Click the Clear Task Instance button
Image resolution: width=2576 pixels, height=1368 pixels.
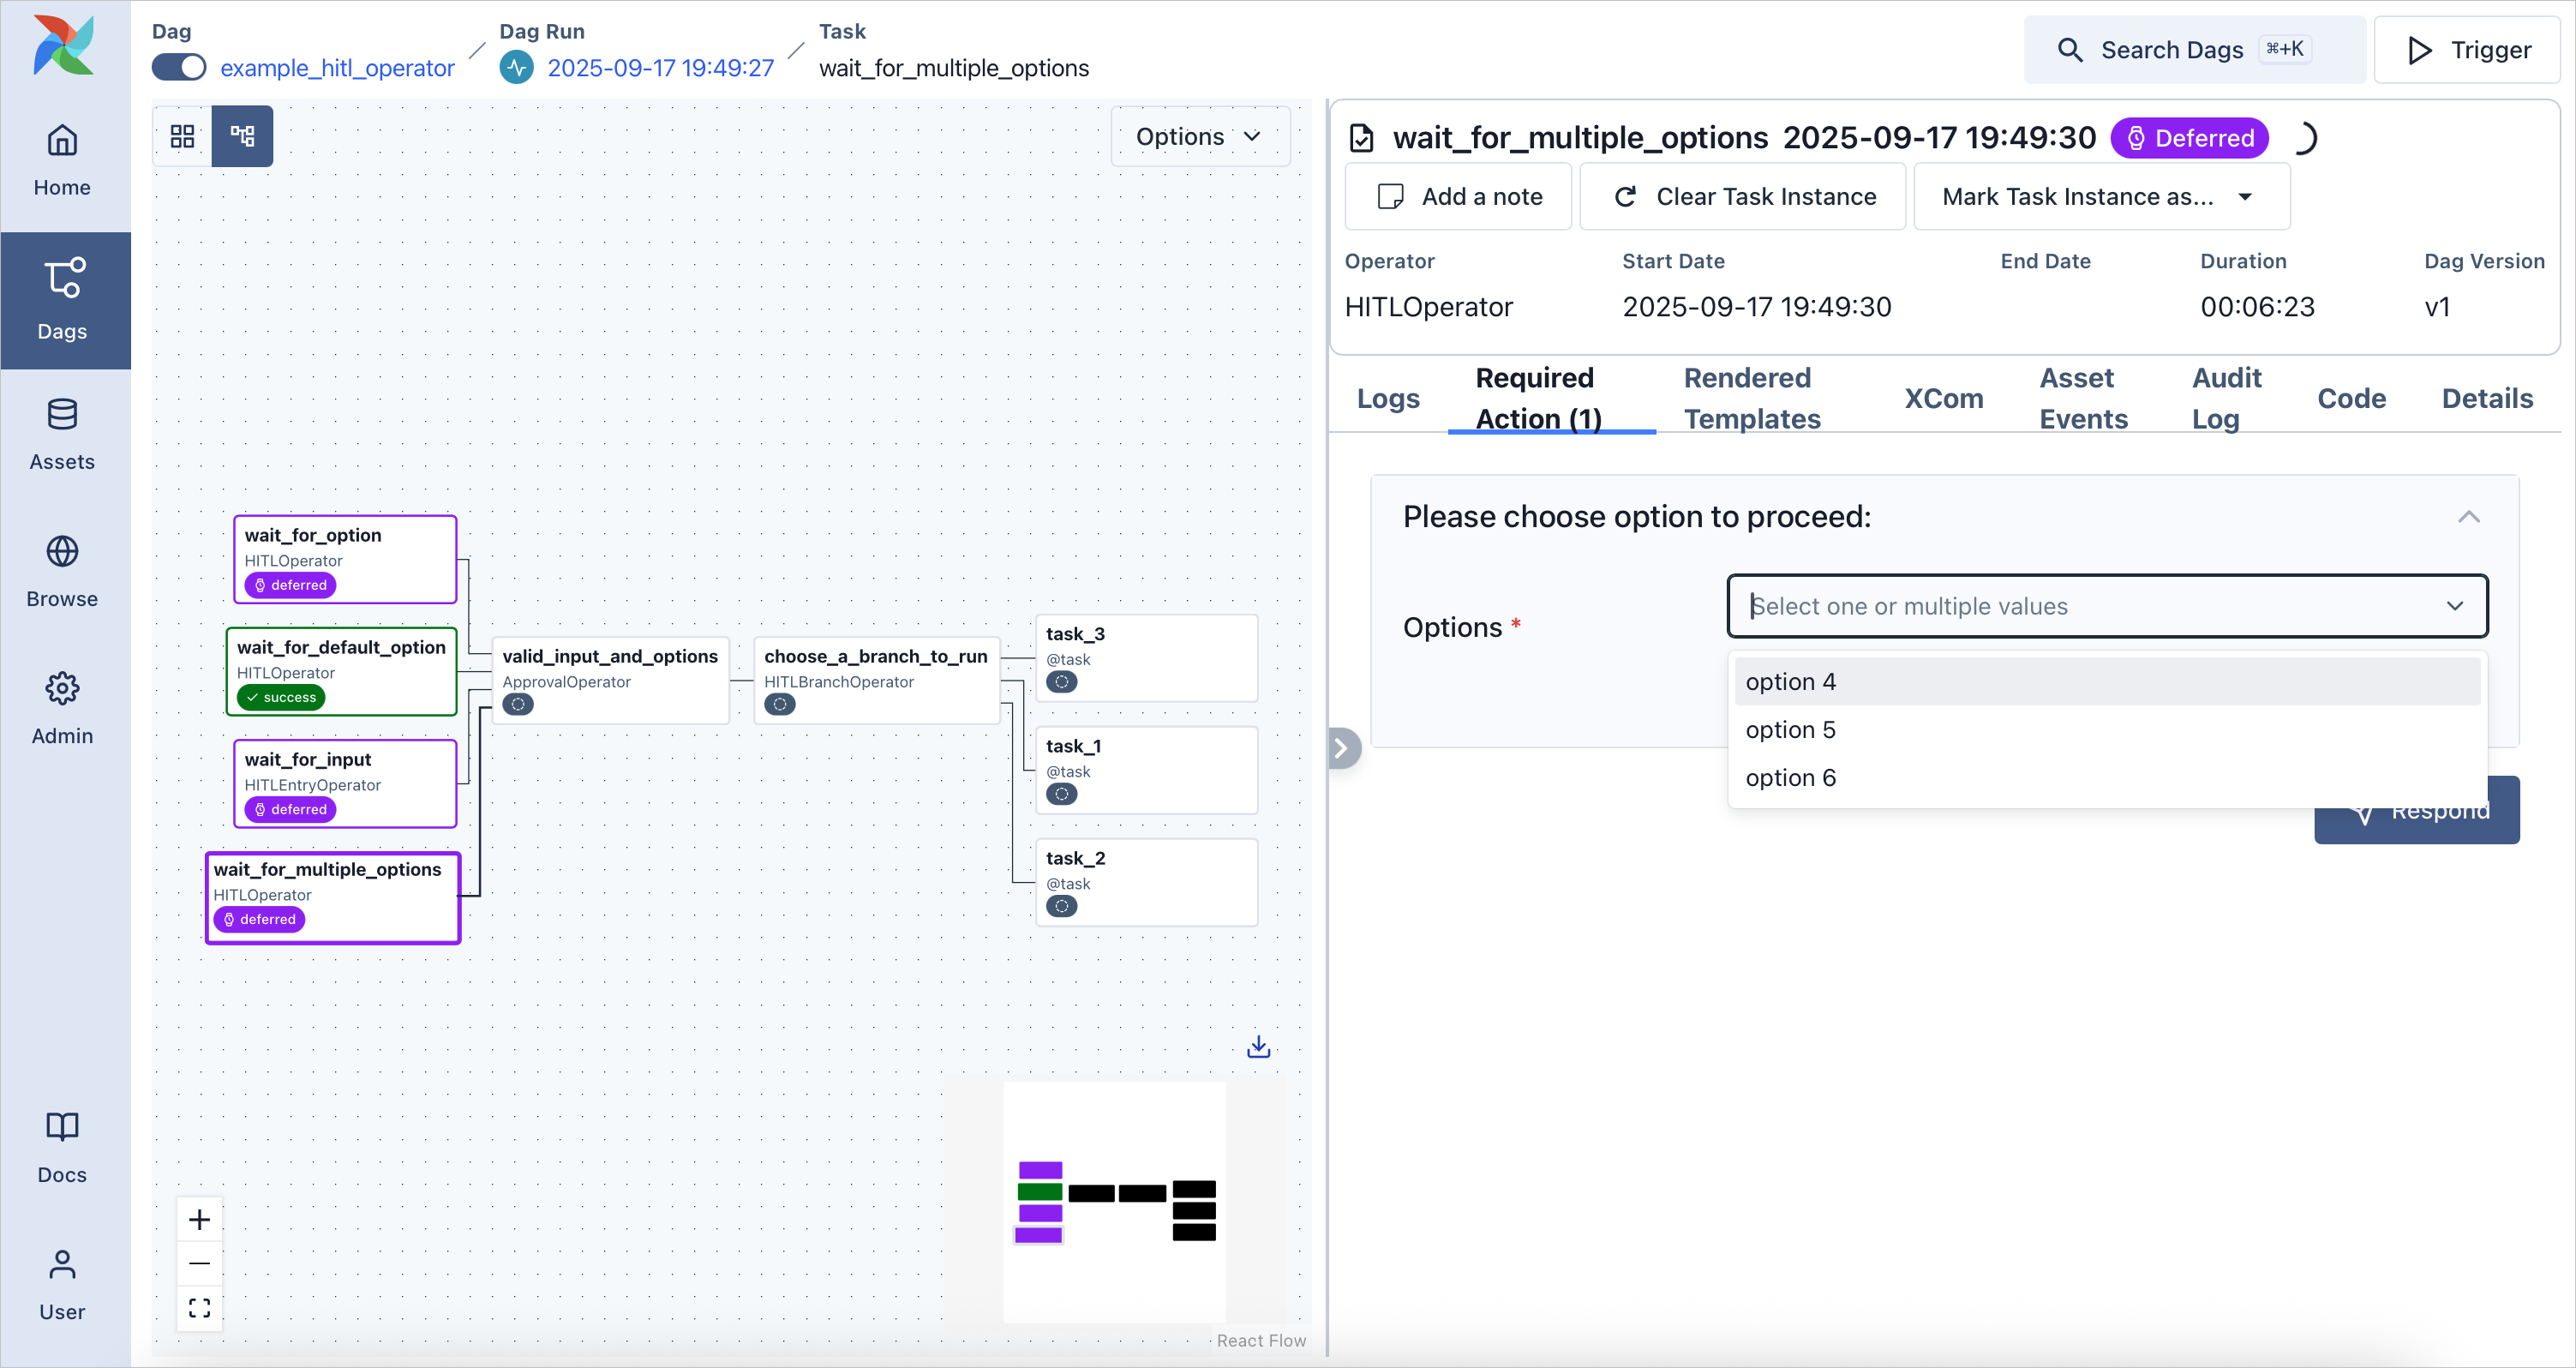(x=1742, y=196)
